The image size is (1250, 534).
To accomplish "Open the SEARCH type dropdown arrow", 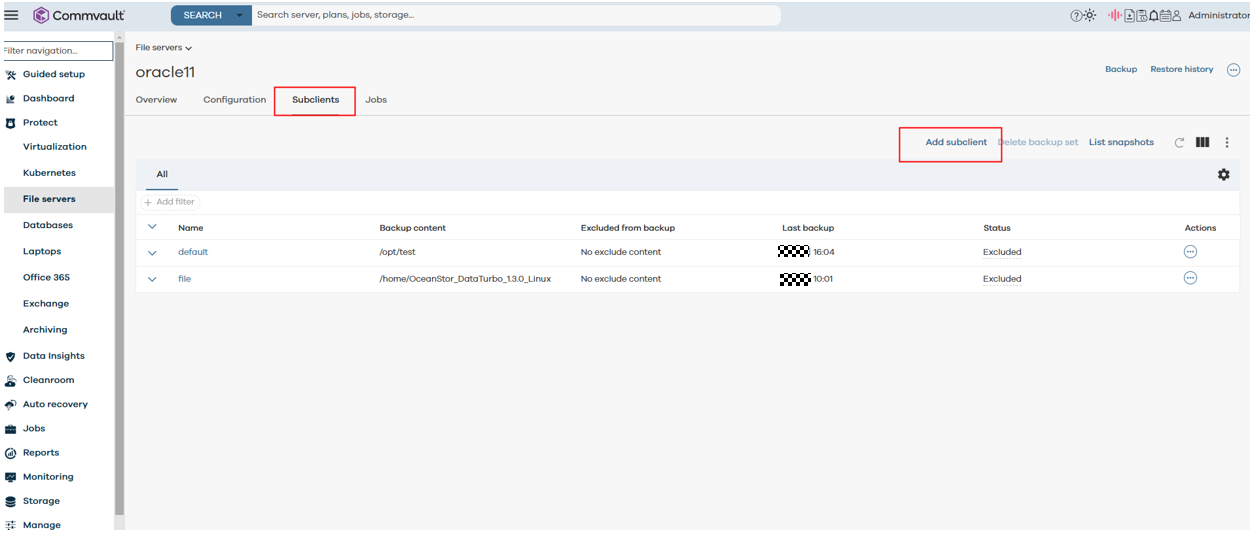I will (239, 16).
